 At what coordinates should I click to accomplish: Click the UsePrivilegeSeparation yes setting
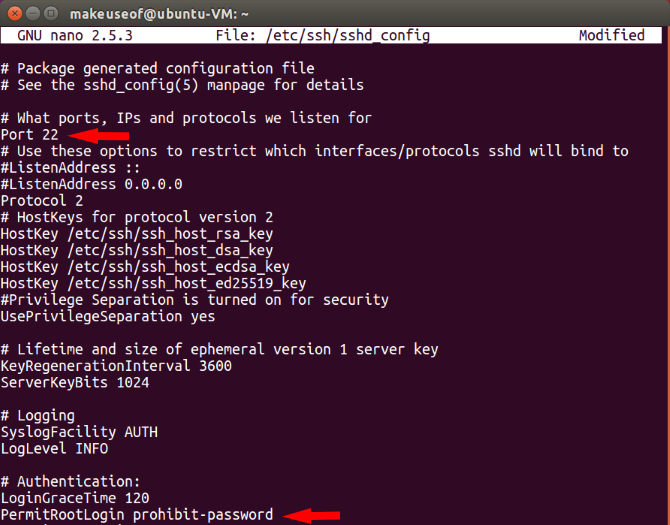[108, 316]
